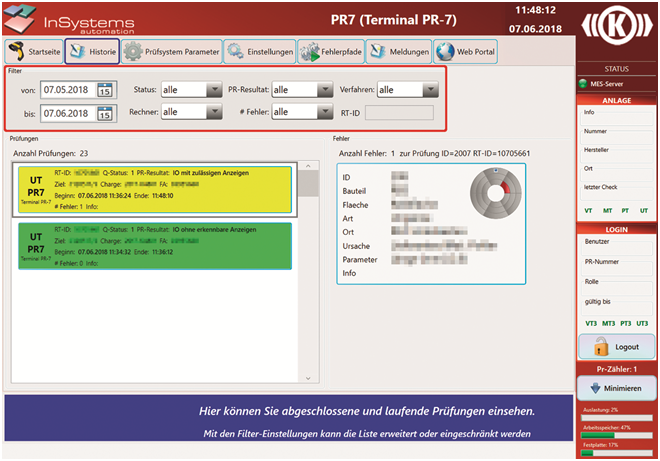Click the 'IO mit zulässigen Anzeigen' result text
This screenshot has width=660, height=461.
coord(210,173)
